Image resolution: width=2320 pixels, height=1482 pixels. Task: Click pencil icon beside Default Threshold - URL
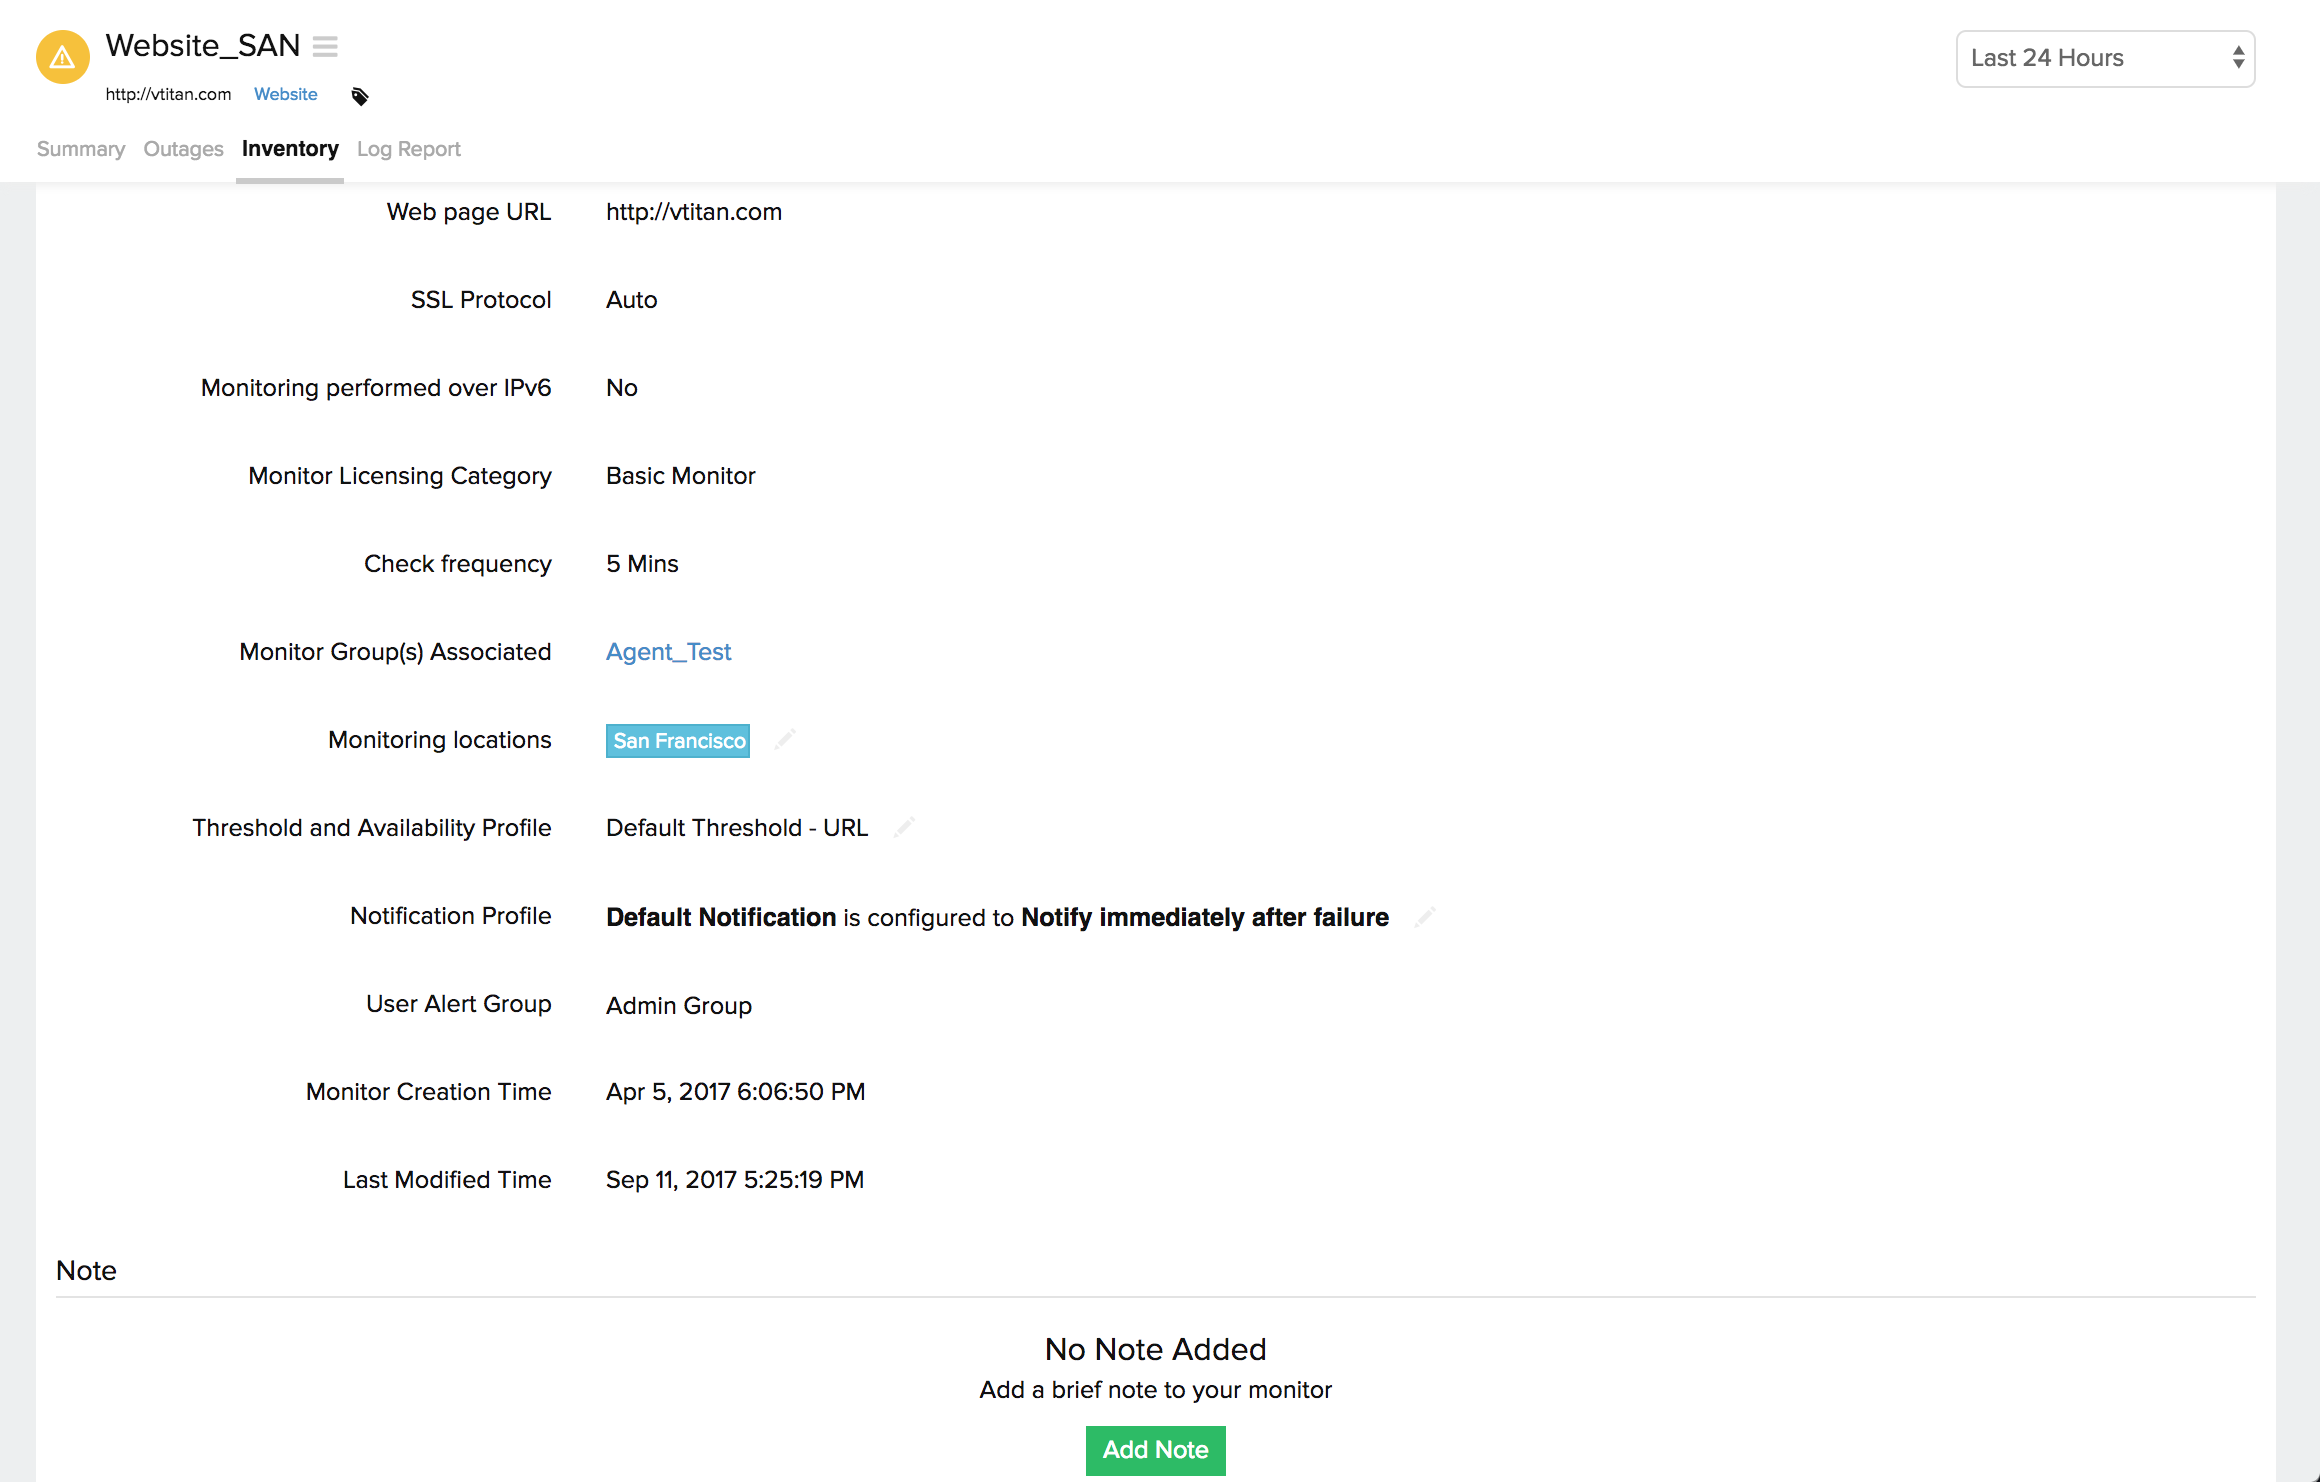905,827
